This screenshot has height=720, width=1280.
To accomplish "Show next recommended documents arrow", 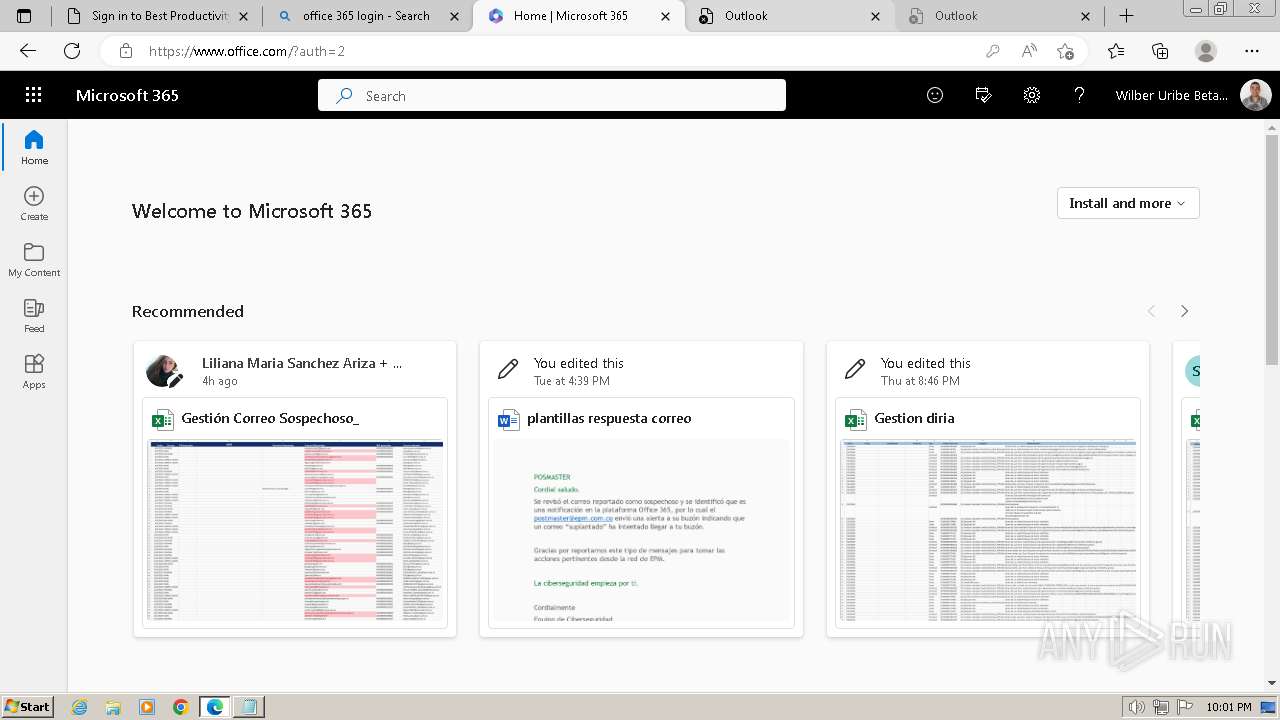I will pyautogui.click(x=1184, y=311).
